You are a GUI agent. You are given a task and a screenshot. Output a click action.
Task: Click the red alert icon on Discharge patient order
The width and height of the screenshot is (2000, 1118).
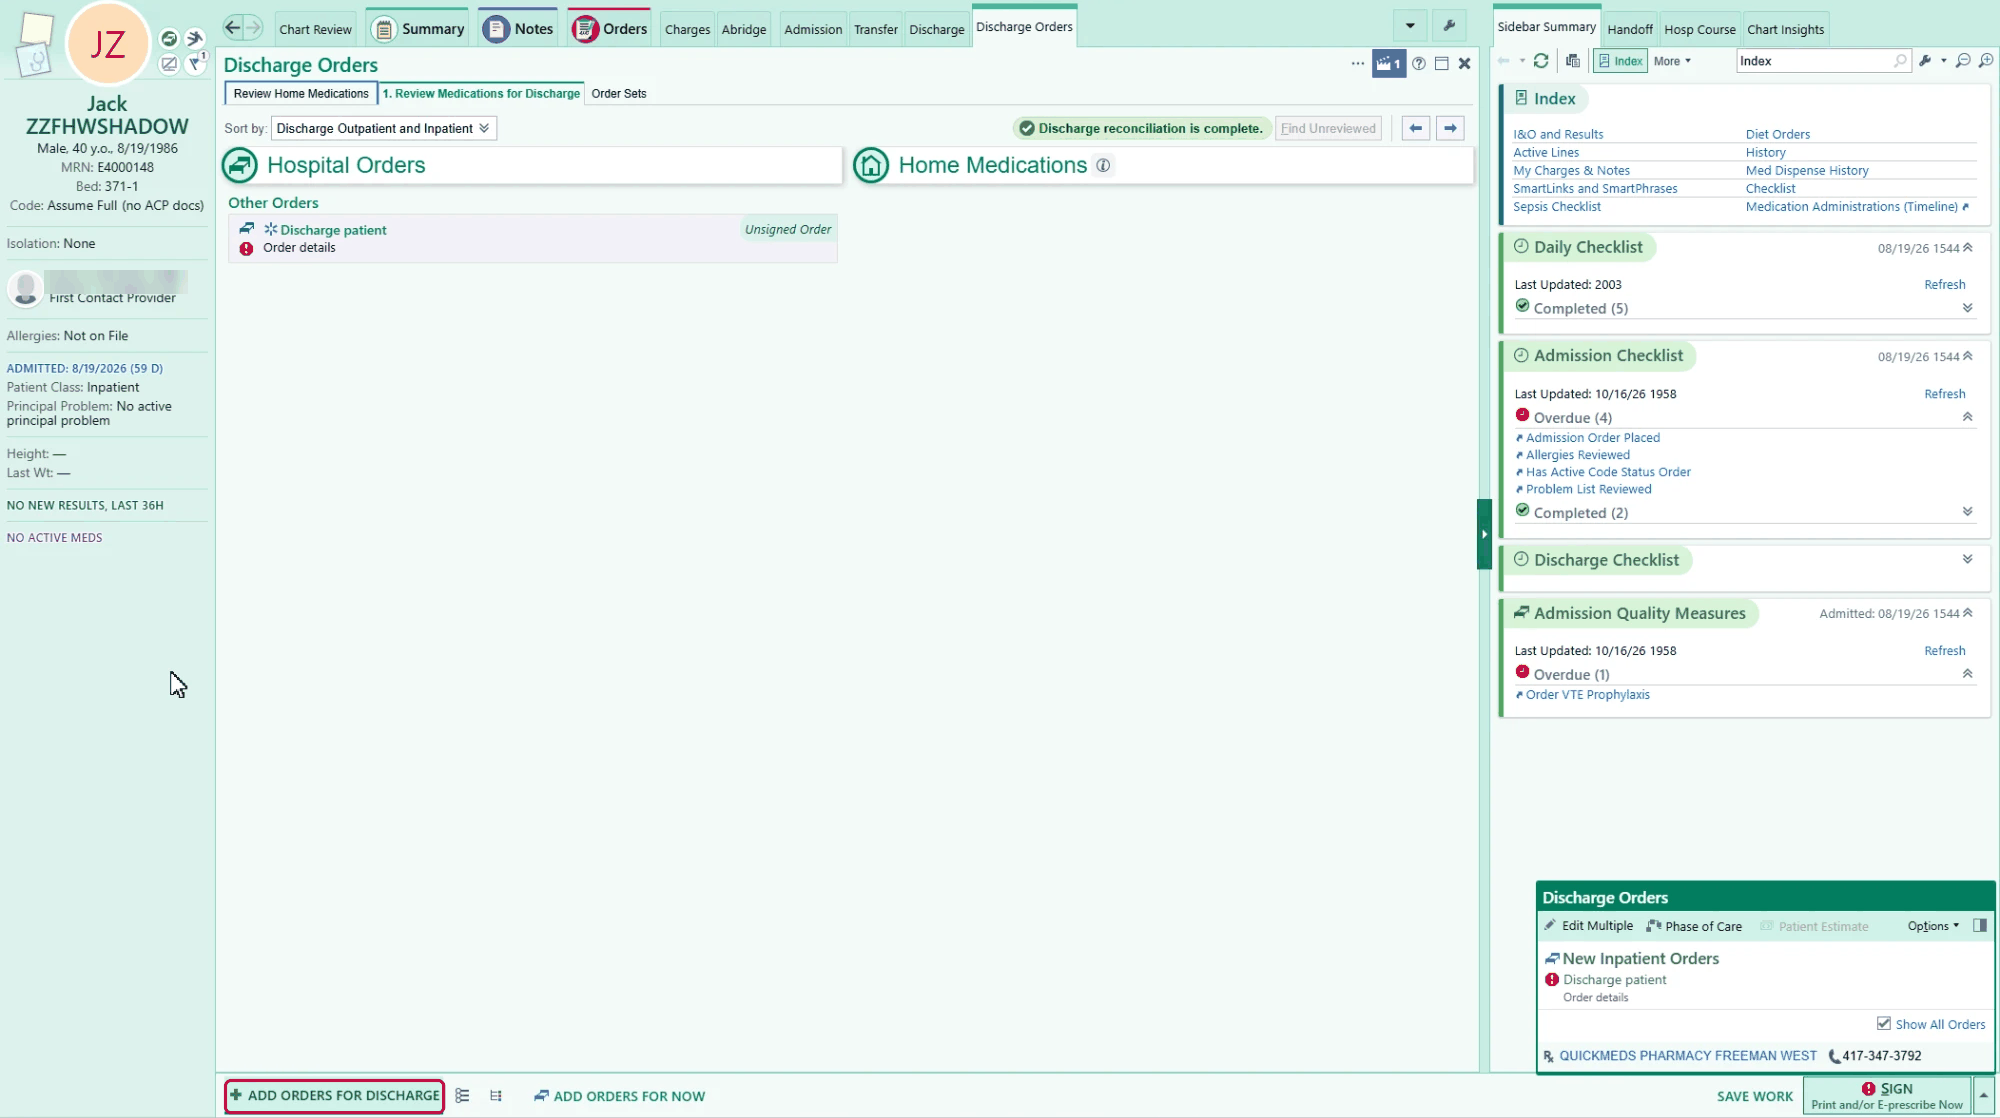pos(246,248)
